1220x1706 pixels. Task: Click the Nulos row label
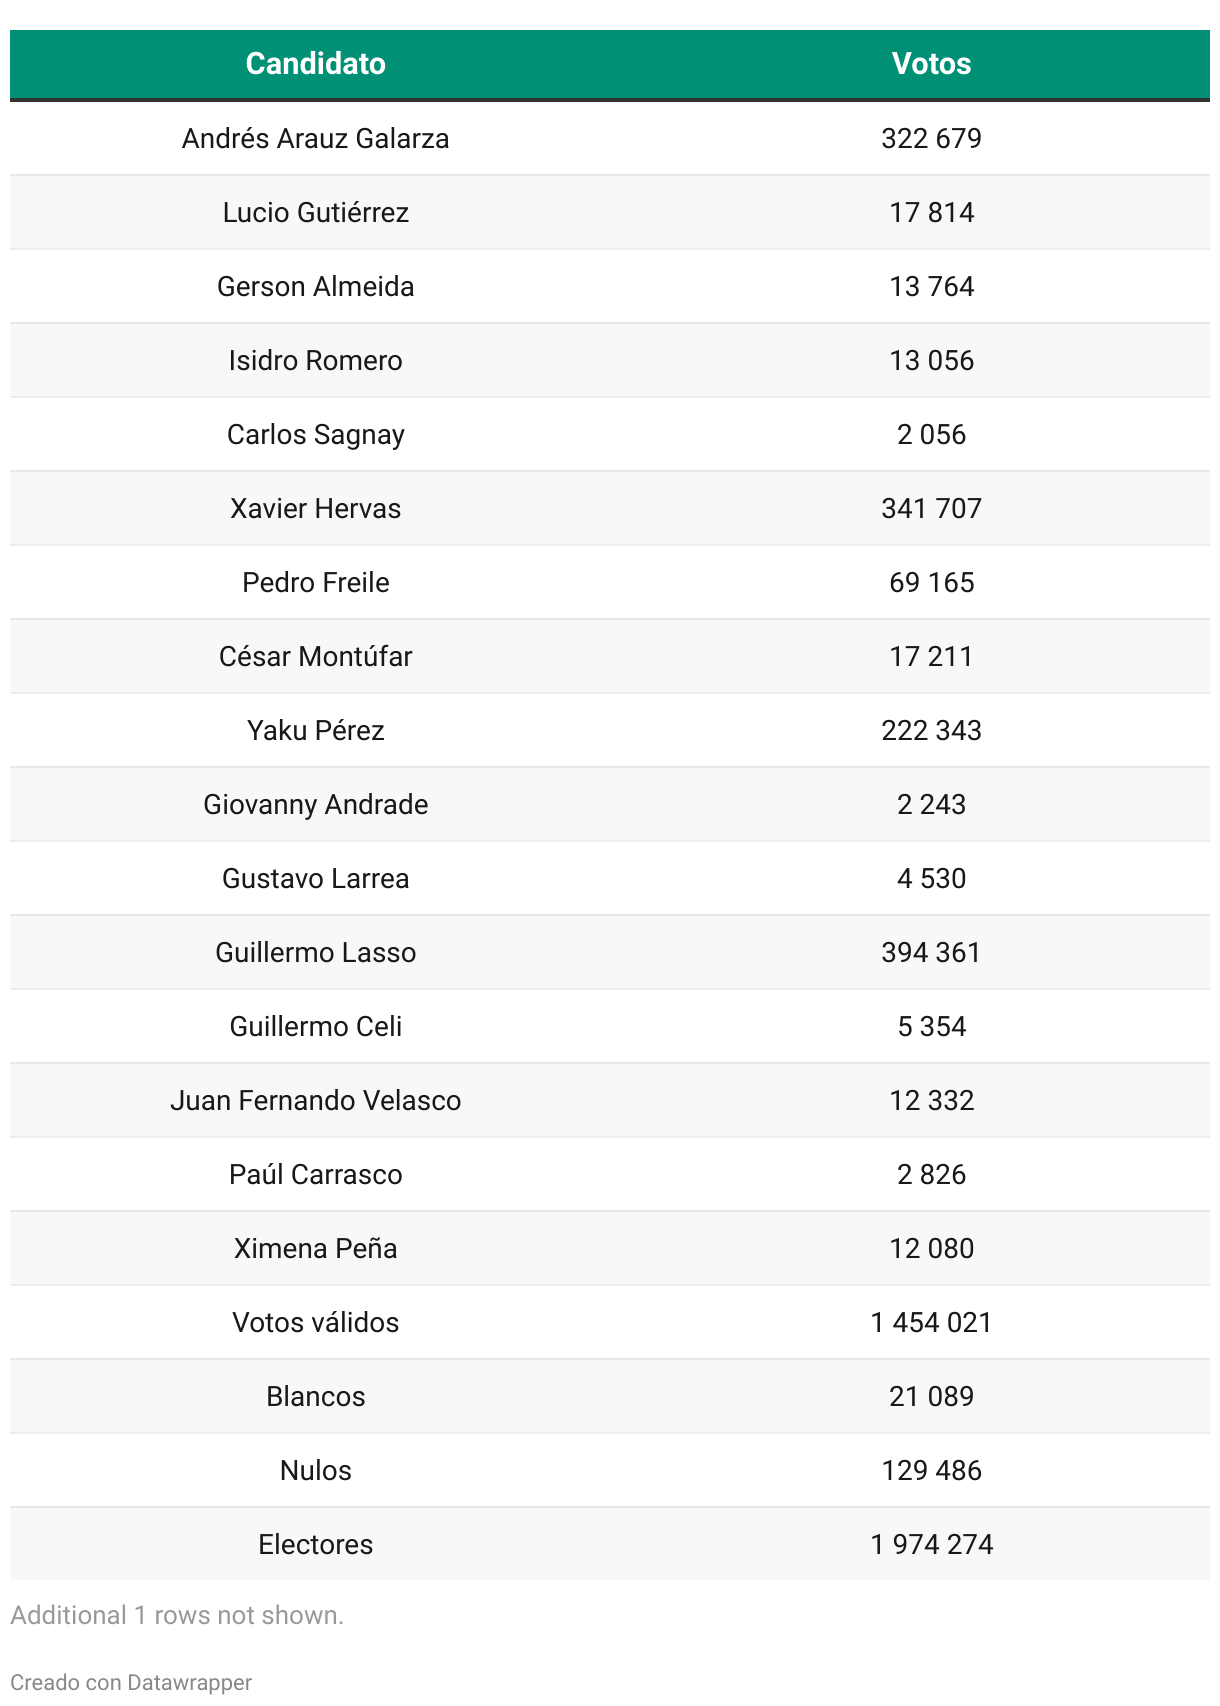tap(315, 1470)
